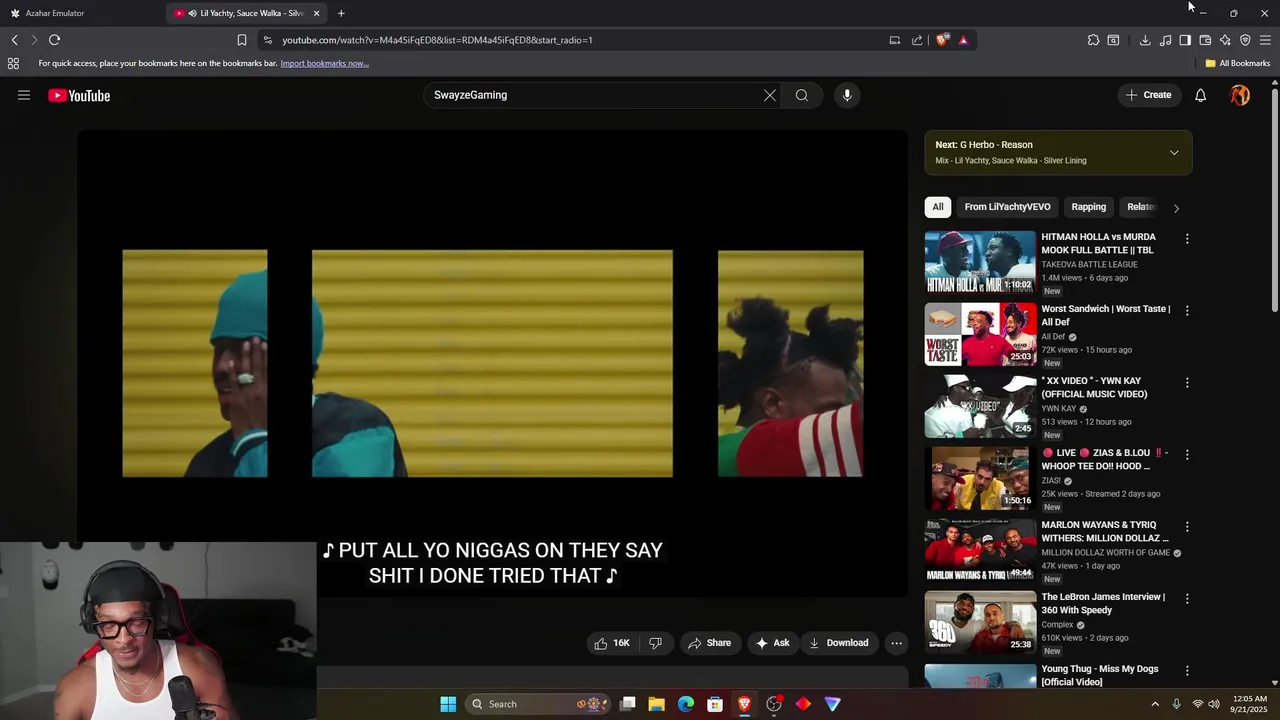1280x720 pixels.
Task: Click the address bar URL
Action: click(437, 40)
